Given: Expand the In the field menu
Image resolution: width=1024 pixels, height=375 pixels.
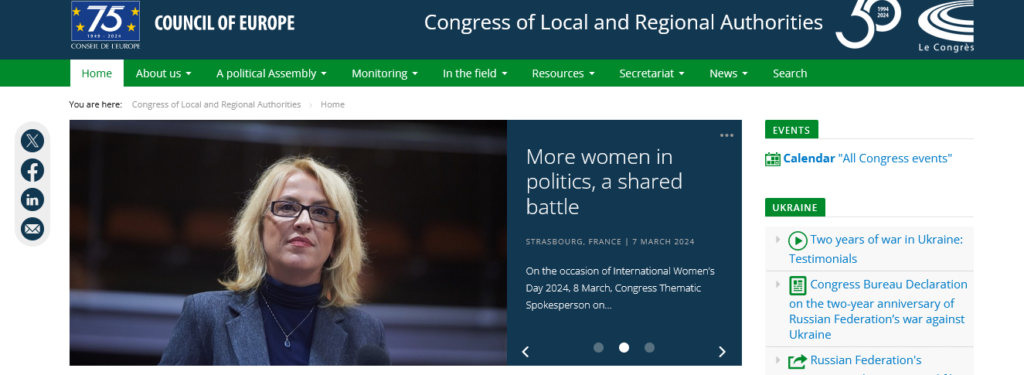Looking at the screenshot, I should click(x=475, y=73).
